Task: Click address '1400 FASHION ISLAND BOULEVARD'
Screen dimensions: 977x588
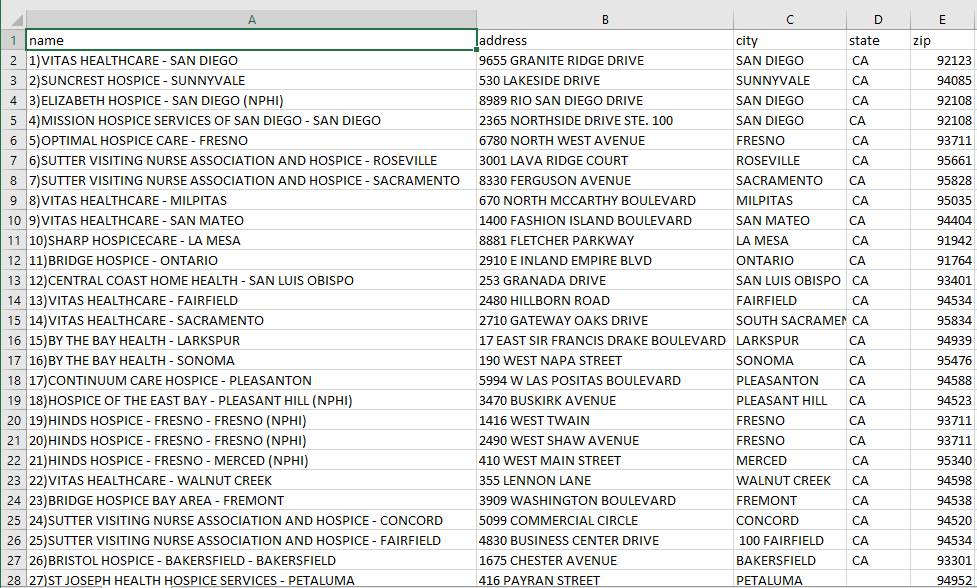Action: pos(605,220)
